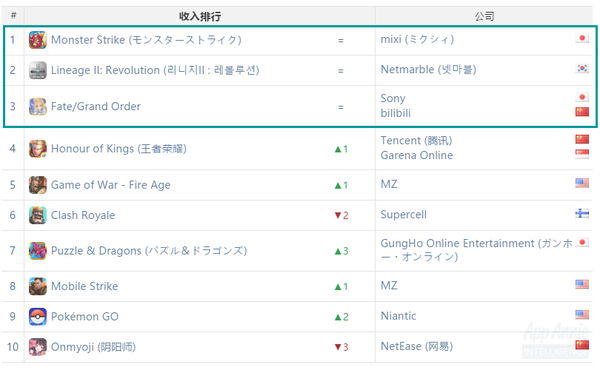Click the Finland flag next to Supercell
The image size is (600, 370).
click(x=582, y=214)
